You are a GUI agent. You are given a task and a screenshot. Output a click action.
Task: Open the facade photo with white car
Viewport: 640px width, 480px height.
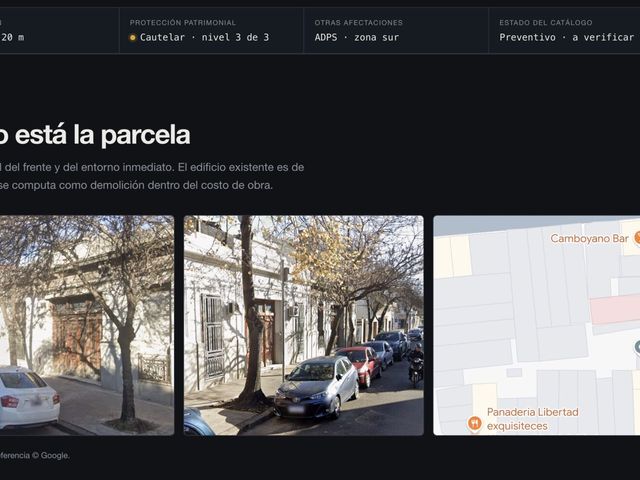87,325
